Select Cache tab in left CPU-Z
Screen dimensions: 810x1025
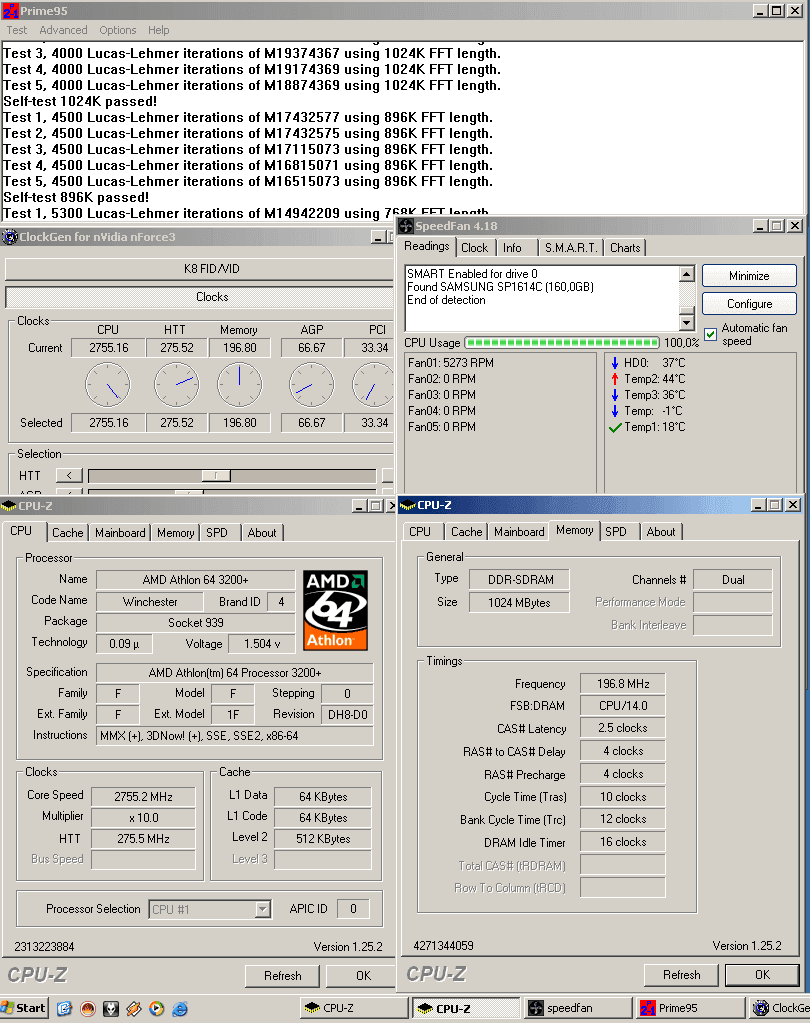[68, 533]
